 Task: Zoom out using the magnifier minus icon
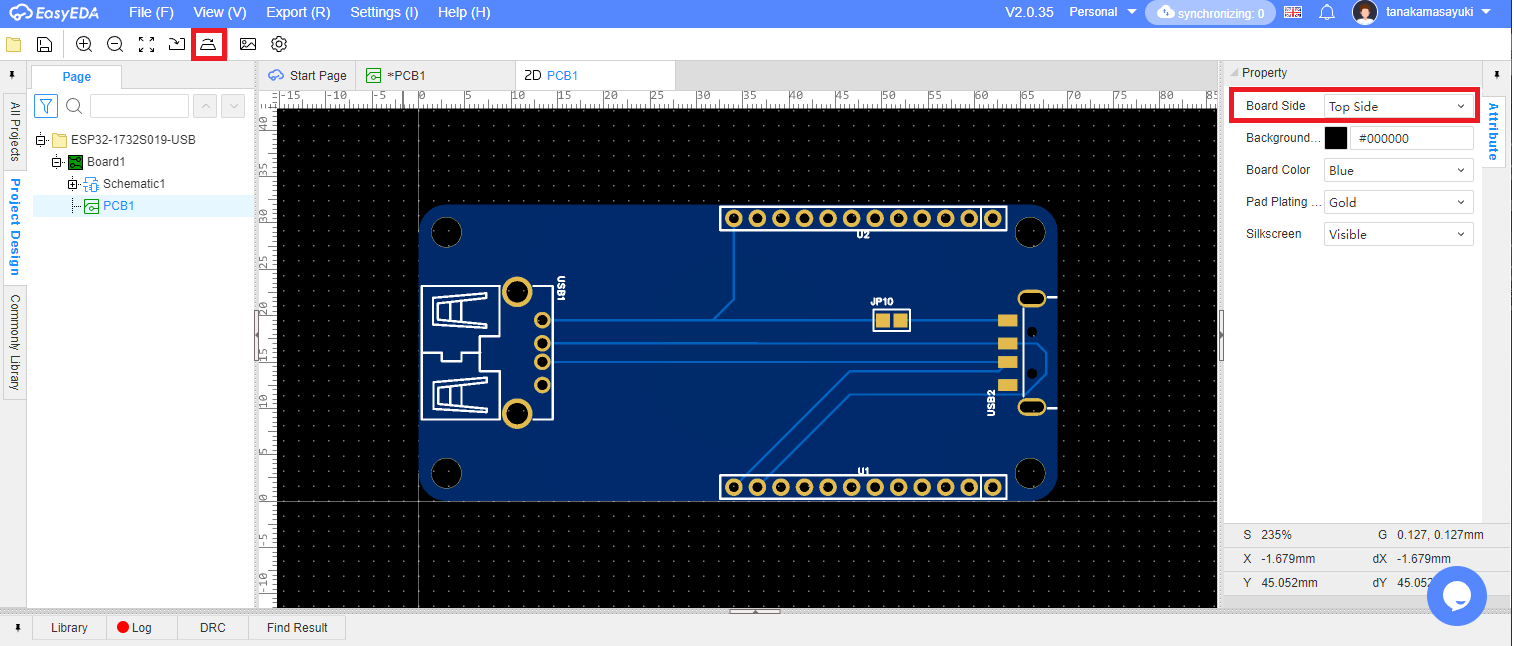[115, 44]
